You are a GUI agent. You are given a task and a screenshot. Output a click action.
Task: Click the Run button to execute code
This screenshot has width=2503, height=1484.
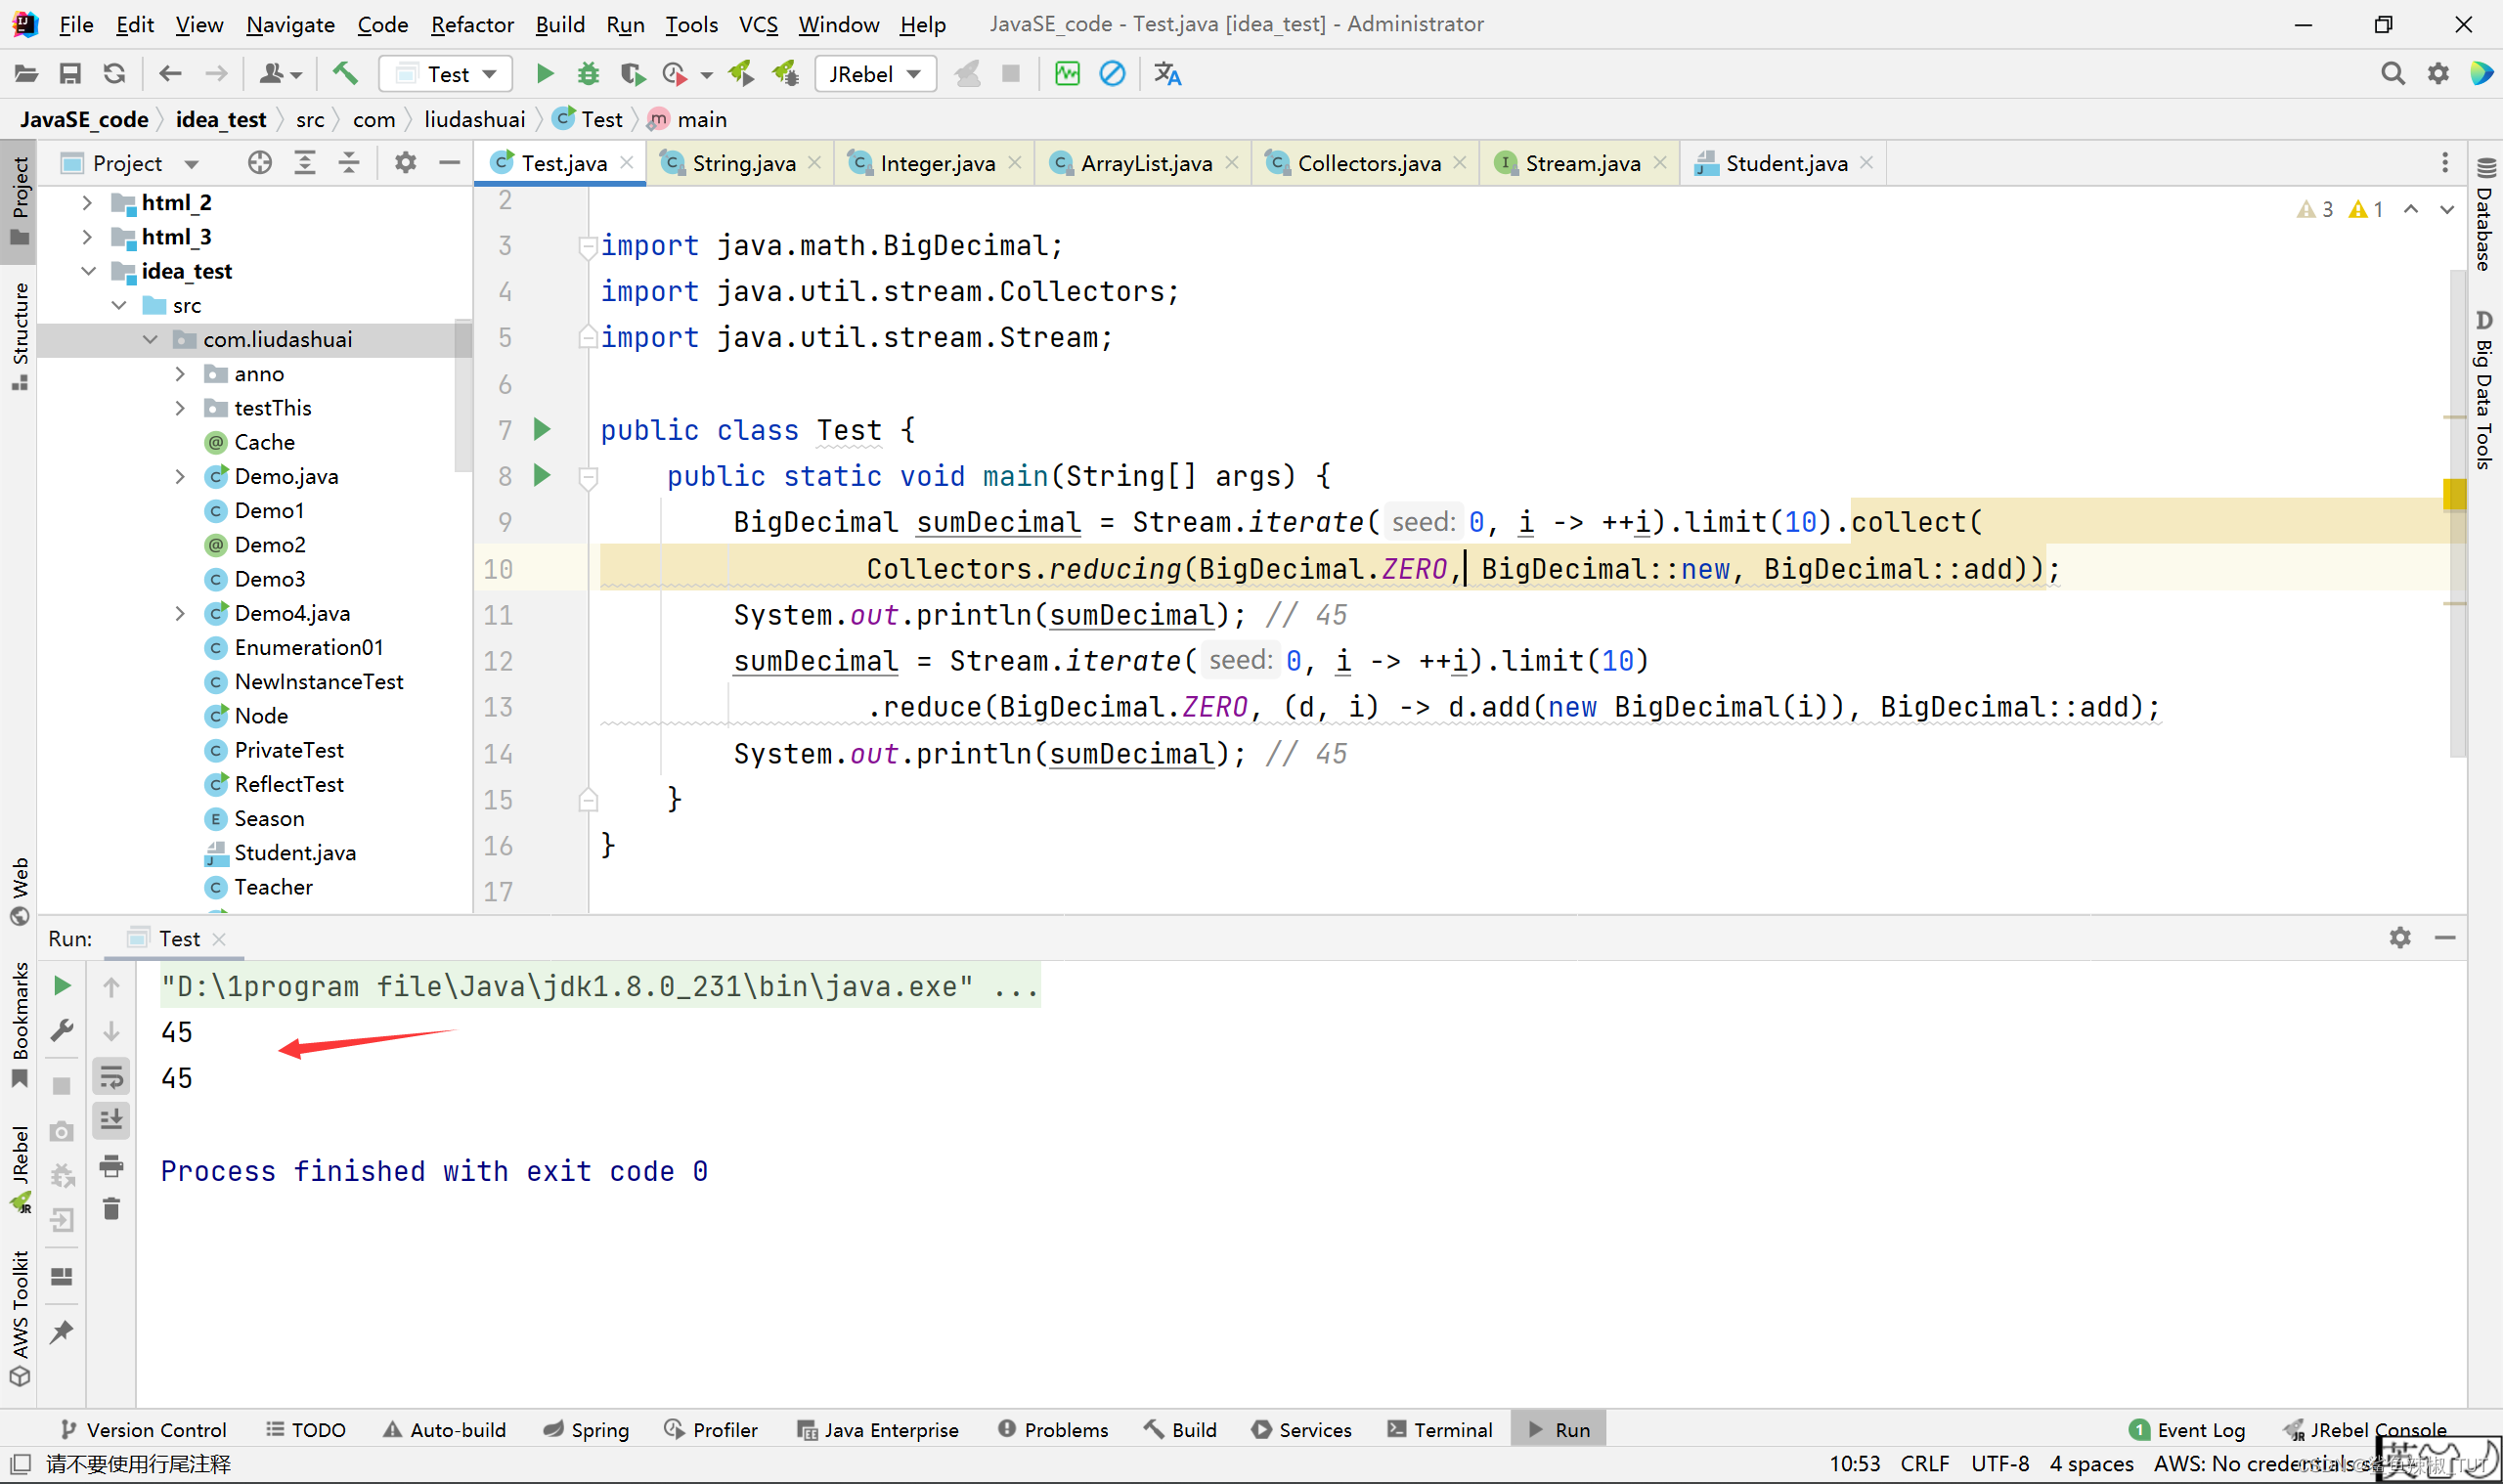546,72
